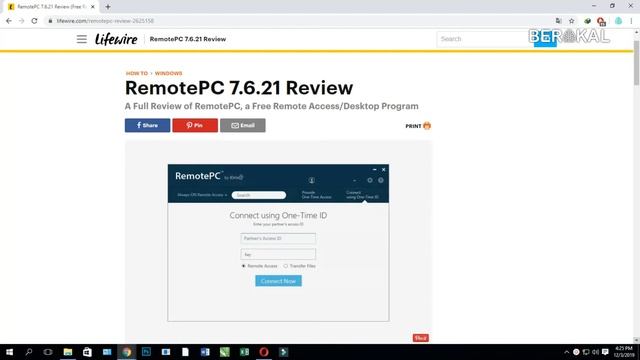The image size is (640, 360).
Task: Click the WINDOWS breadcrumb link
Action: click(169, 73)
